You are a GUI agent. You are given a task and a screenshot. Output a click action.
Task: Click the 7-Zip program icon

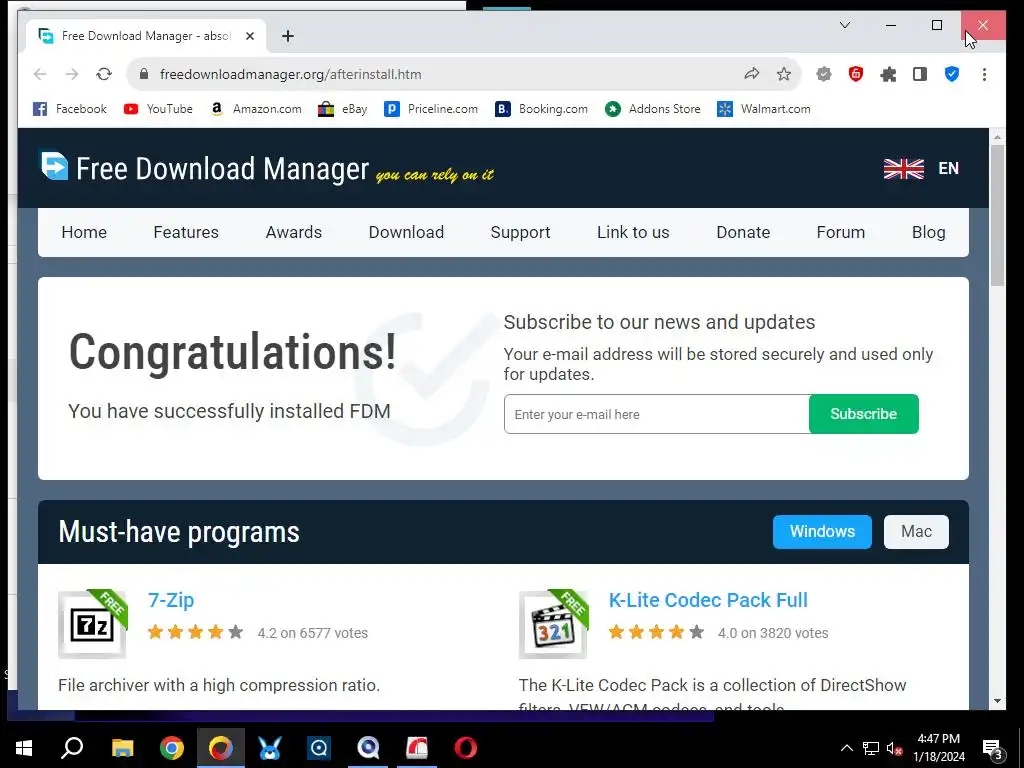click(92, 624)
